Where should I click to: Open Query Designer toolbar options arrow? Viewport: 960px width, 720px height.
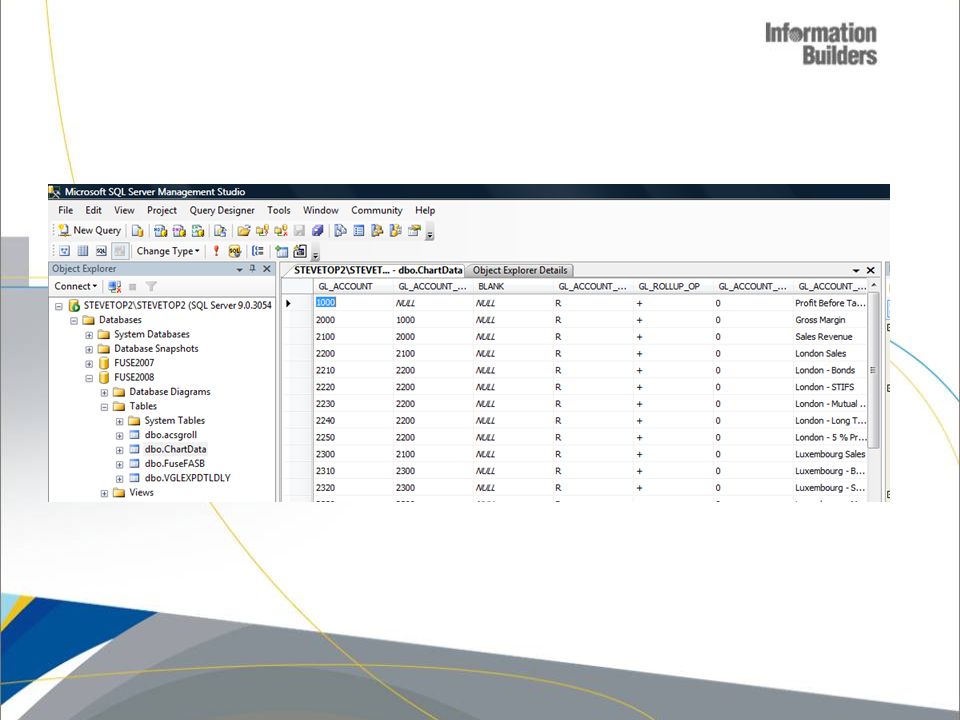316,253
